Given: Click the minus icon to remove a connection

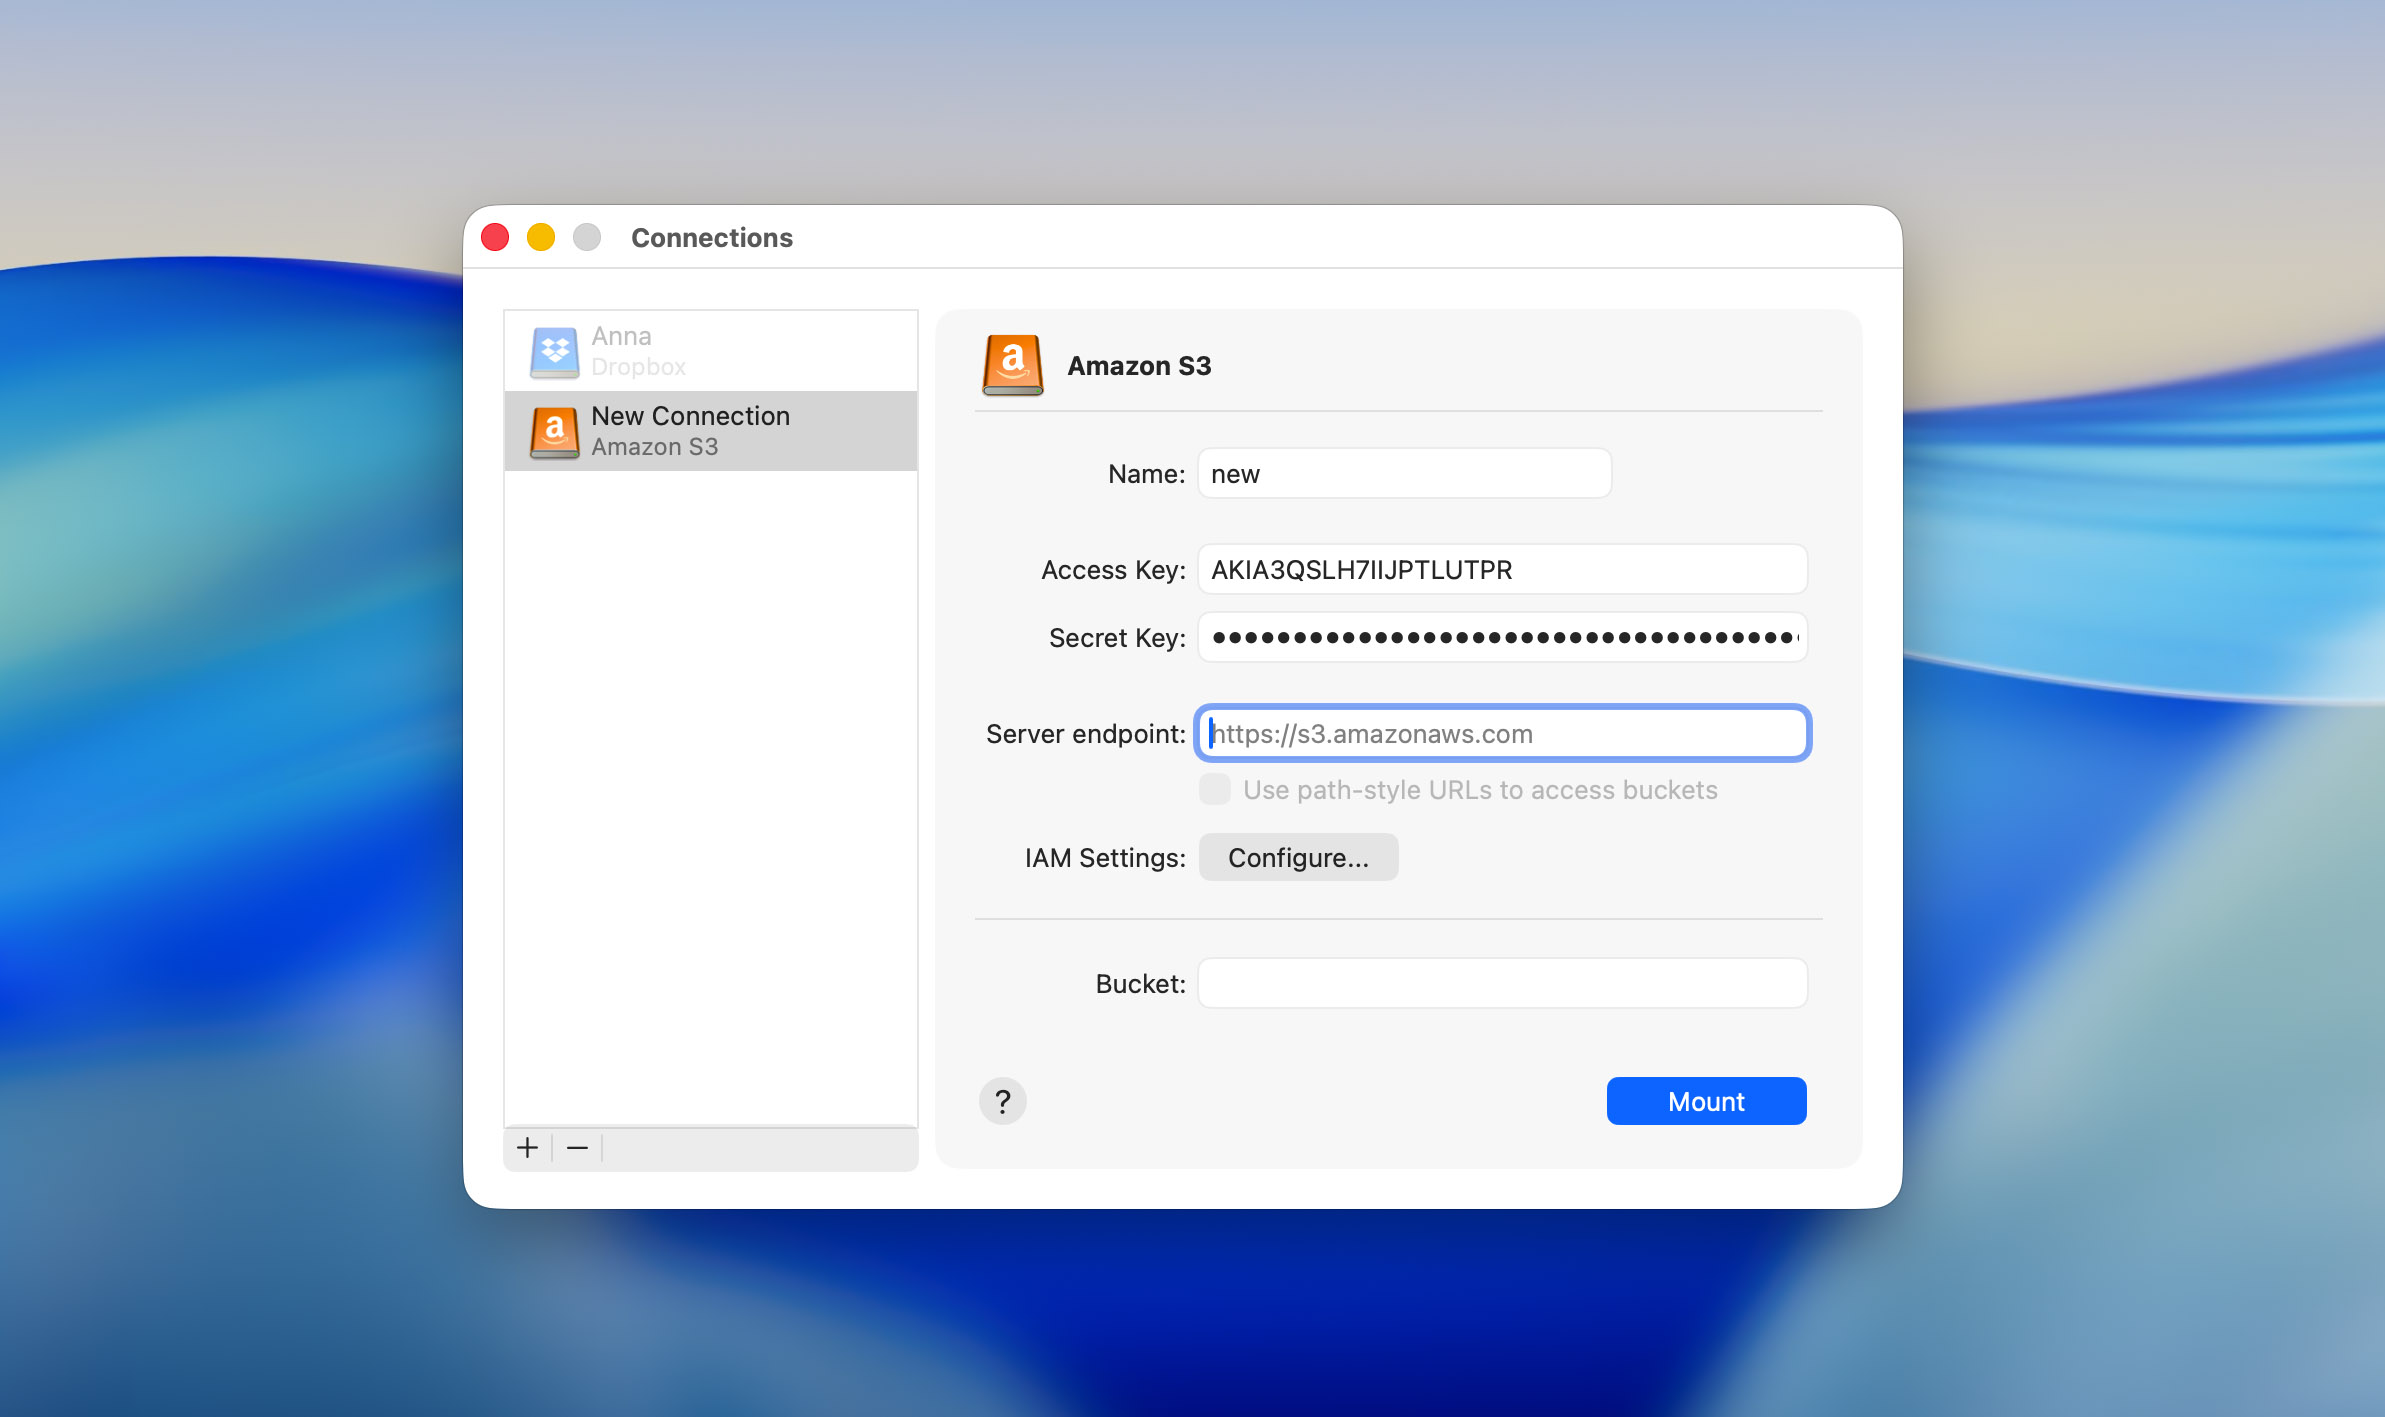Looking at the screenshot, I should click(576, 1147).
